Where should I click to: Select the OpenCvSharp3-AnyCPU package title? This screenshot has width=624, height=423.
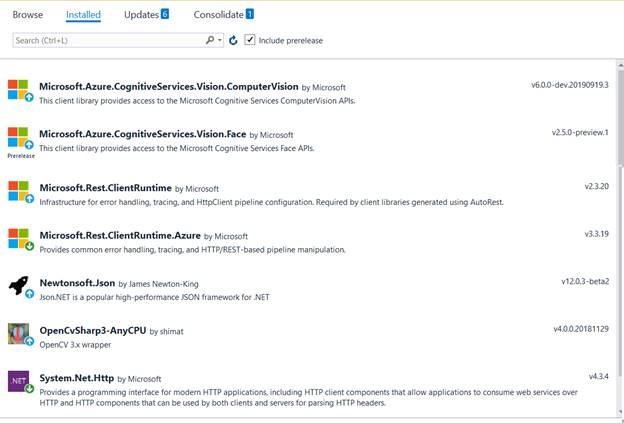pos(92,331)
